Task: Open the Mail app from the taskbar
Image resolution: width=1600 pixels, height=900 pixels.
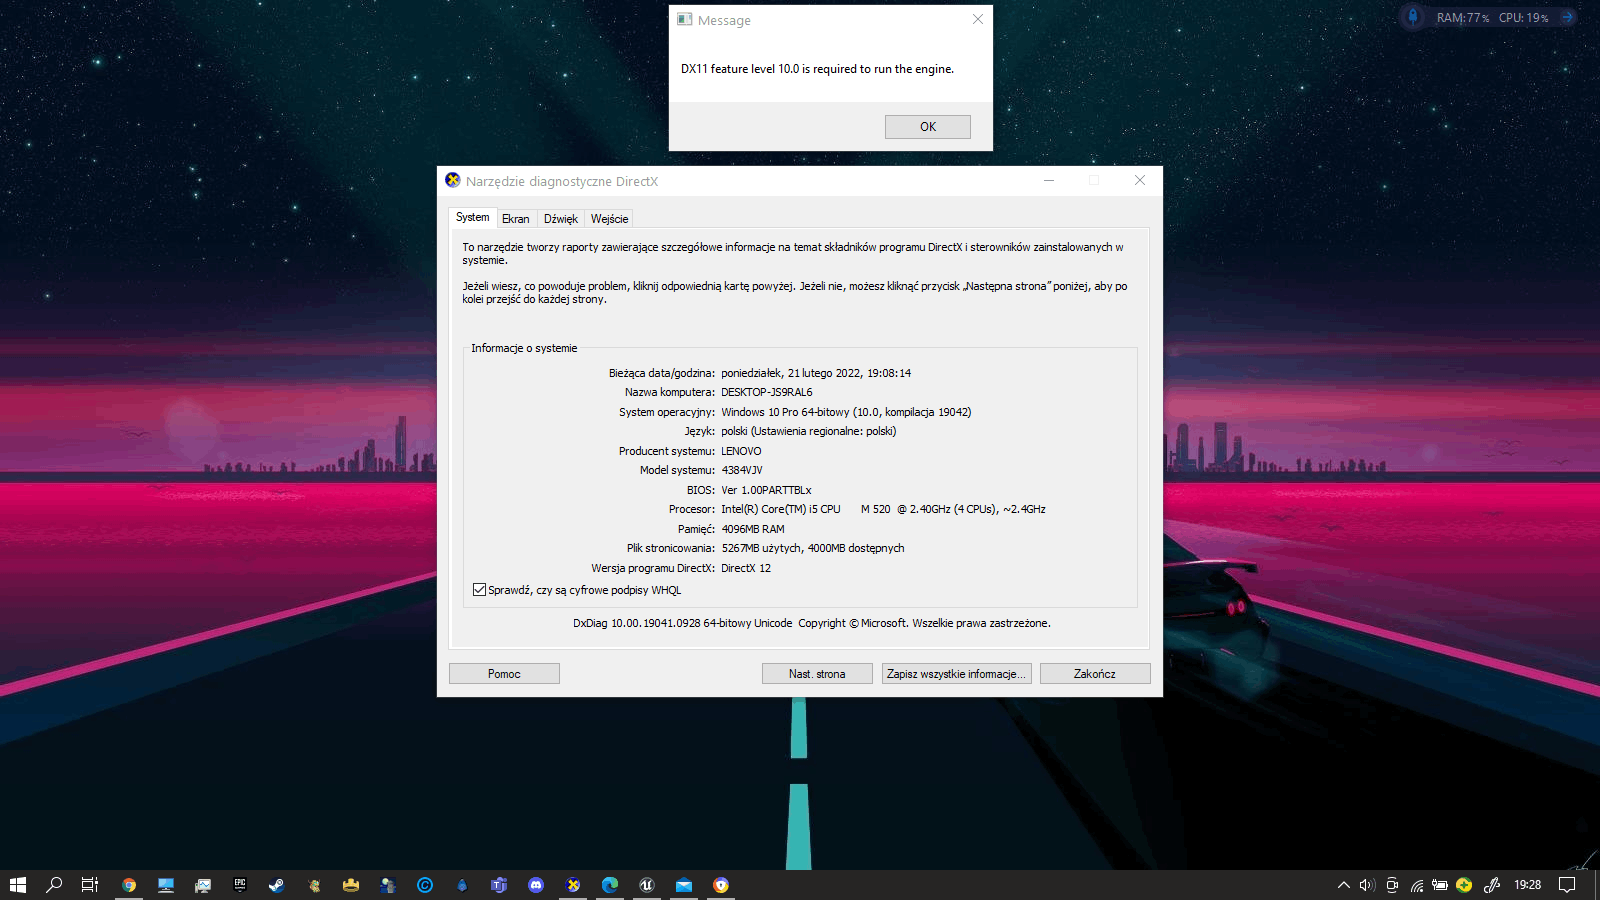Action: (684, 885)
